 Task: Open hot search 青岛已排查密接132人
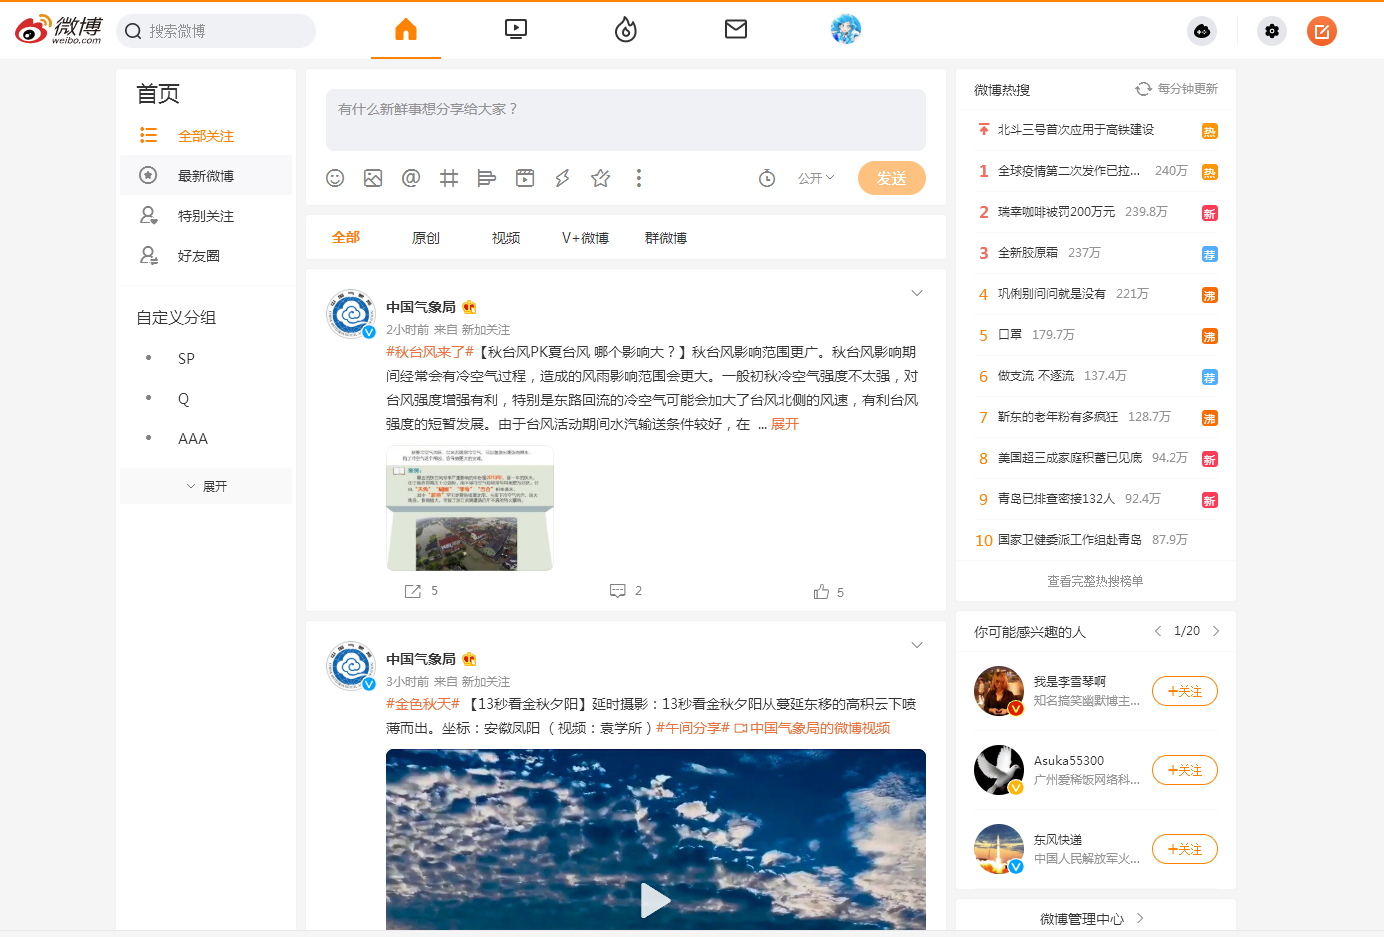click(x=1056, y=499)
